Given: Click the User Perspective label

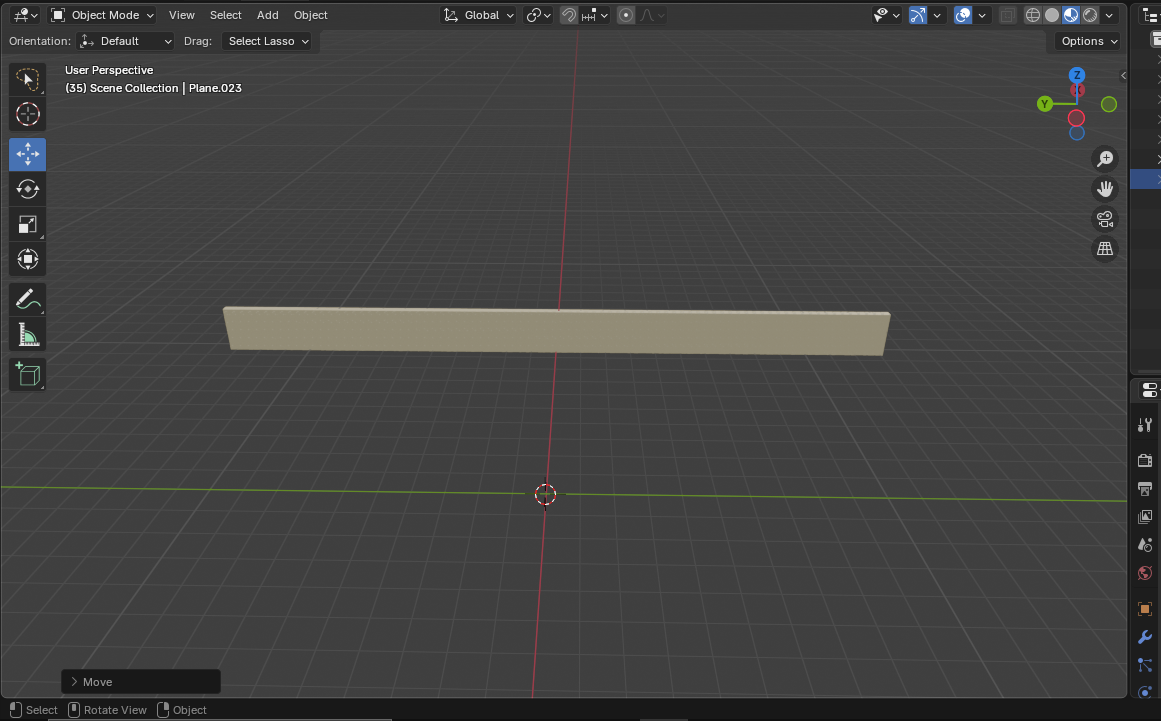Looking at the screenshot, I should click(109, 70).
